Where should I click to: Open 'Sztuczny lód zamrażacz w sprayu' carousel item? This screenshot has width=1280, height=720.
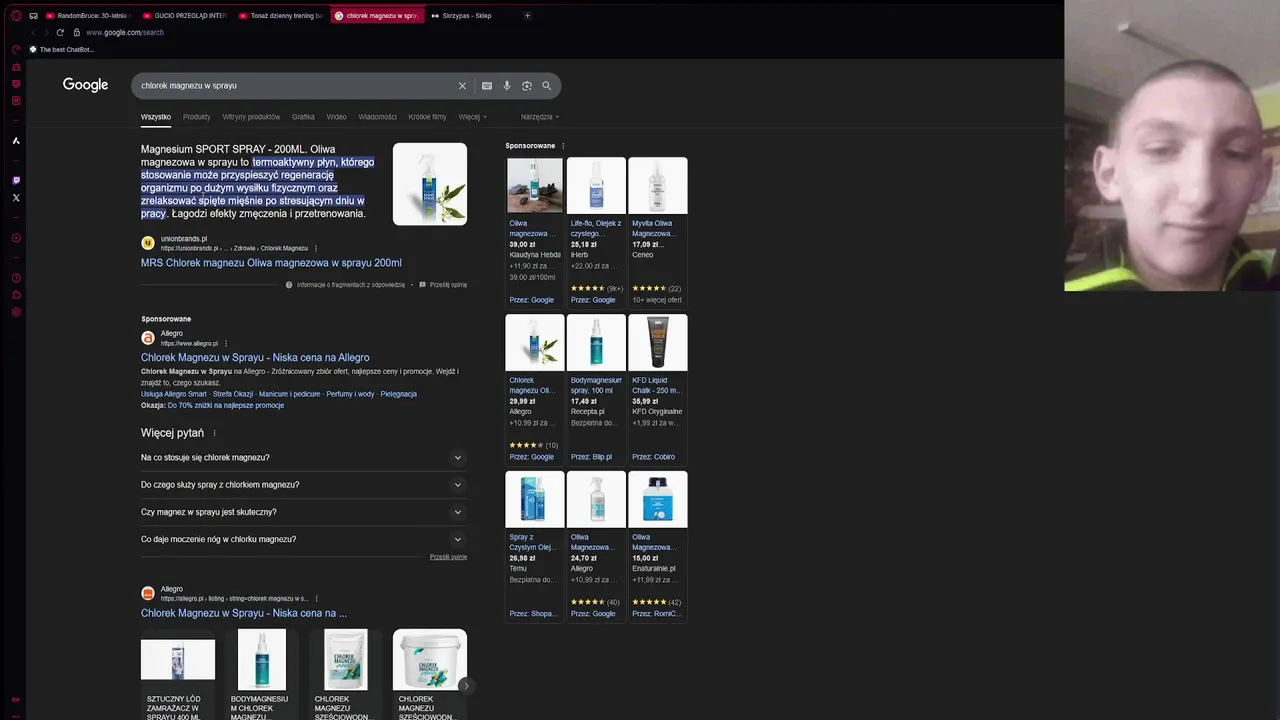tap(178, 675)
